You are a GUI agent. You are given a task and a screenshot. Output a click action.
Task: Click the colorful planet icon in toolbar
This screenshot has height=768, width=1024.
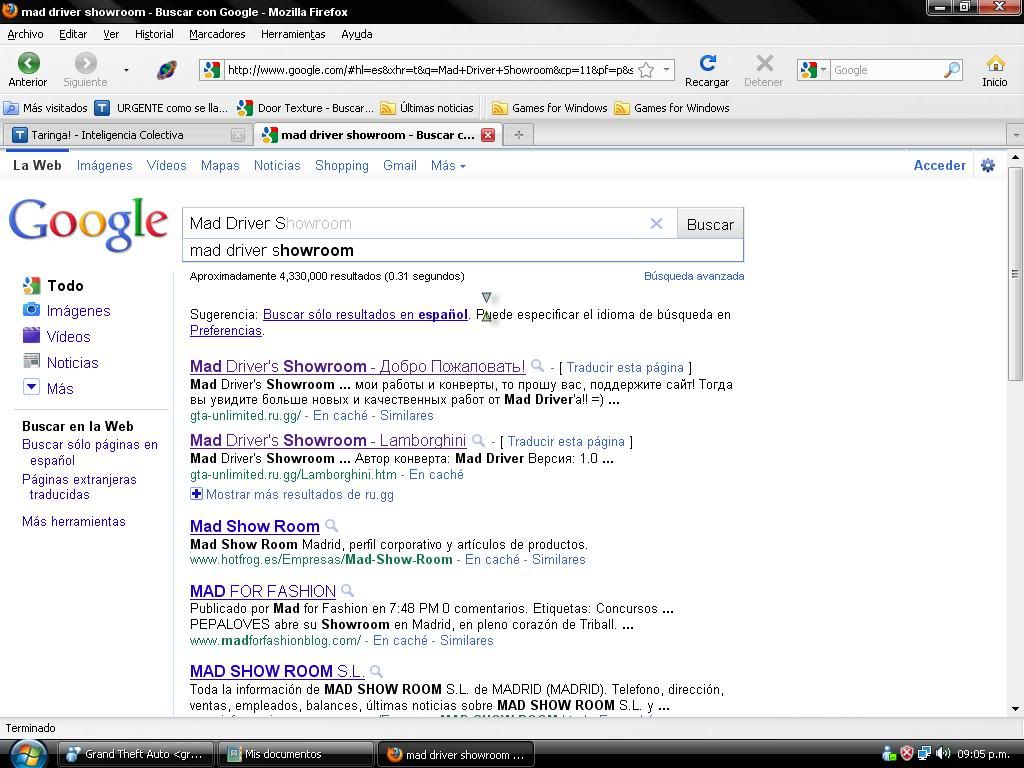coord(167,70)
